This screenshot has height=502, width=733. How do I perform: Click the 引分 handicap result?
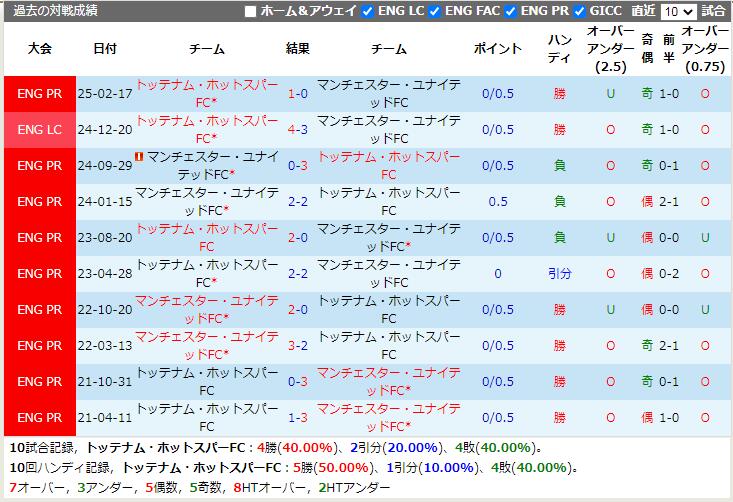[x=560, y=274]
